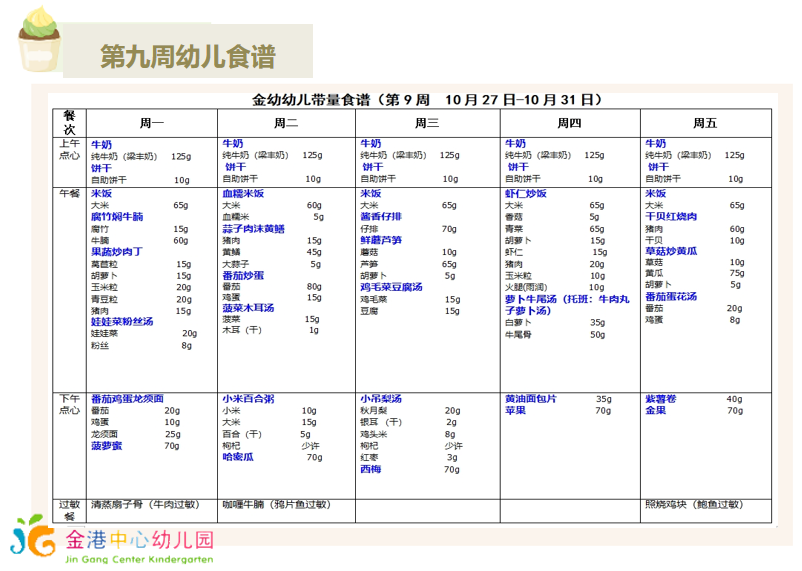
Task: Click the 午餐 row label
Action: [x=70, y=193]
